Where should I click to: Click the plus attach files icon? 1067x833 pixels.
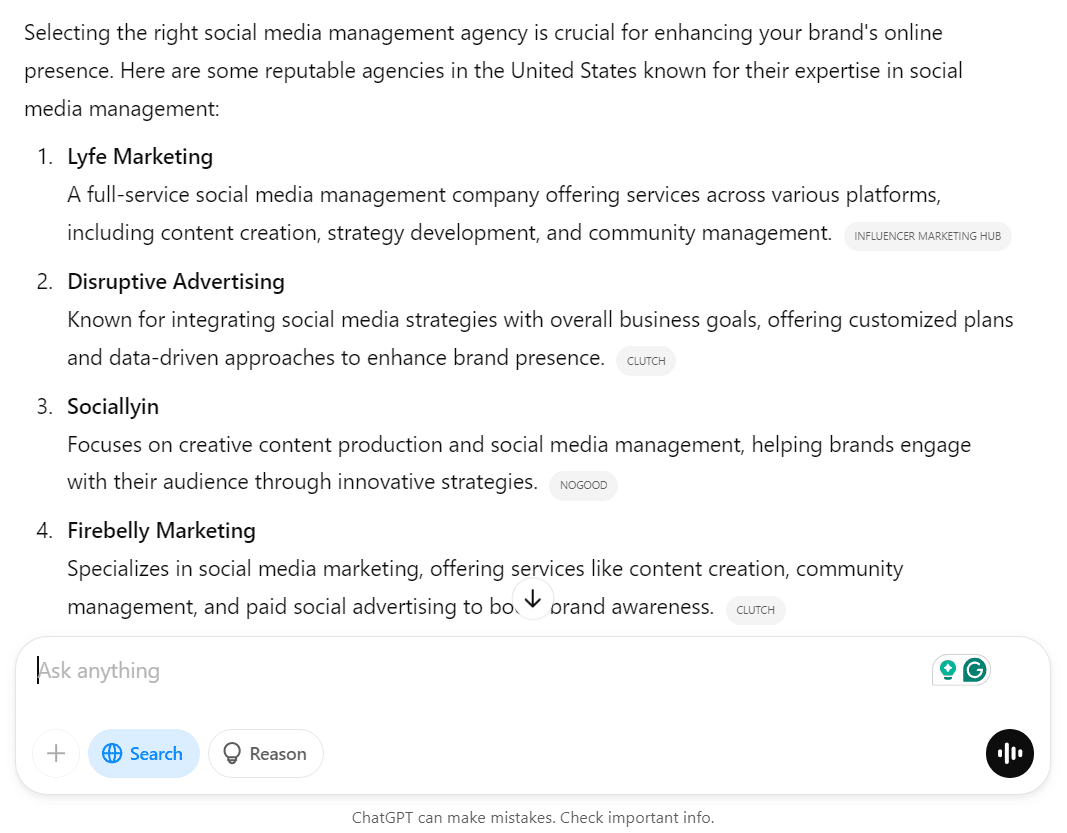pyautogui.click(x=56, y=754)
